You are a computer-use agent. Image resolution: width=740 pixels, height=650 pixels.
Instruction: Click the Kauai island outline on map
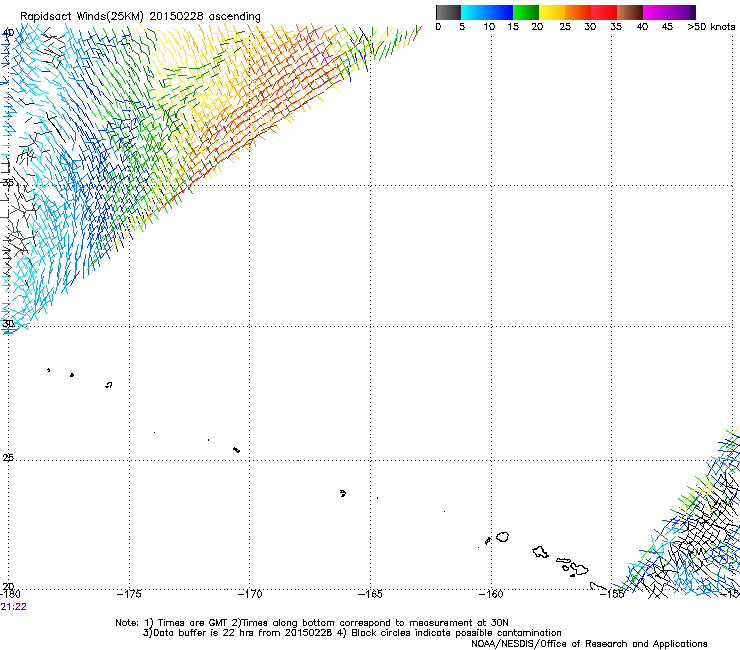pos(503,537)
